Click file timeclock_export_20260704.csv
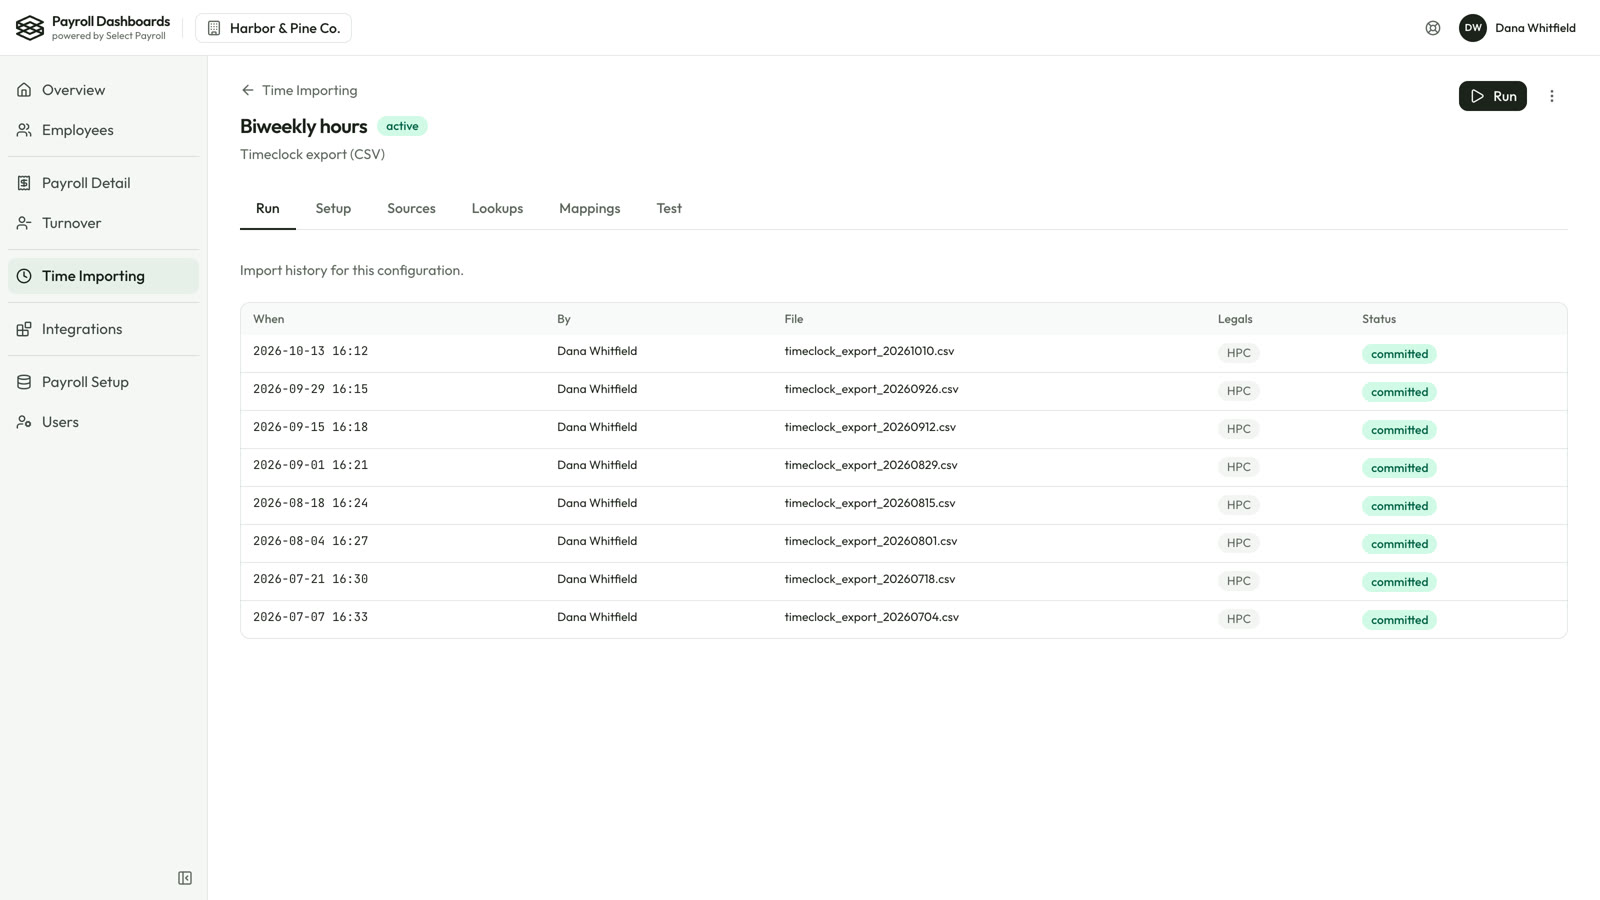Viewport: 1600px width, 900px height. tap(871, 617)
